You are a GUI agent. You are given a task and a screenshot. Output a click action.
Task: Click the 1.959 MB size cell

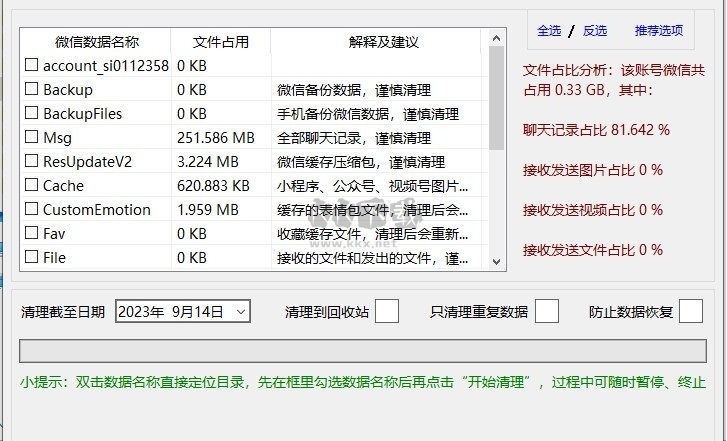(208, 210)
